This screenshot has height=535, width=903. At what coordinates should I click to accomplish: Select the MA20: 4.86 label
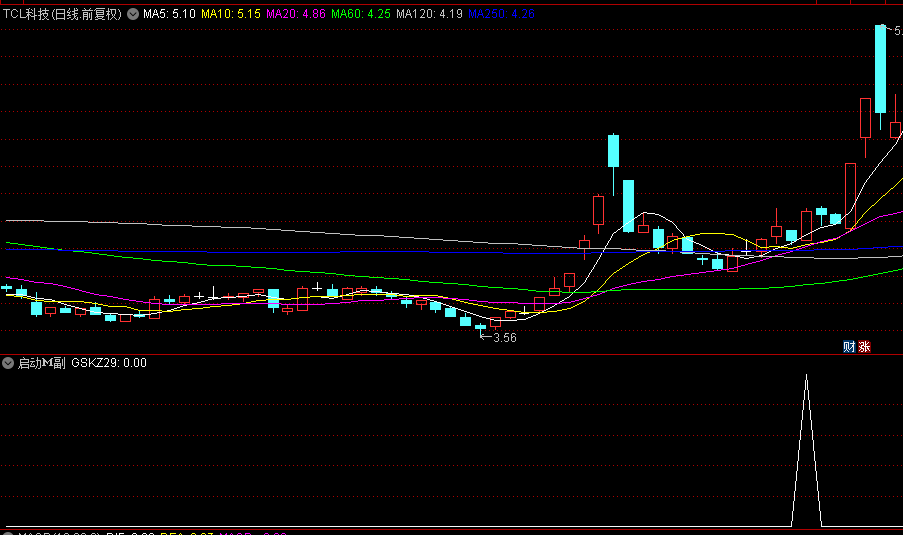296,14
